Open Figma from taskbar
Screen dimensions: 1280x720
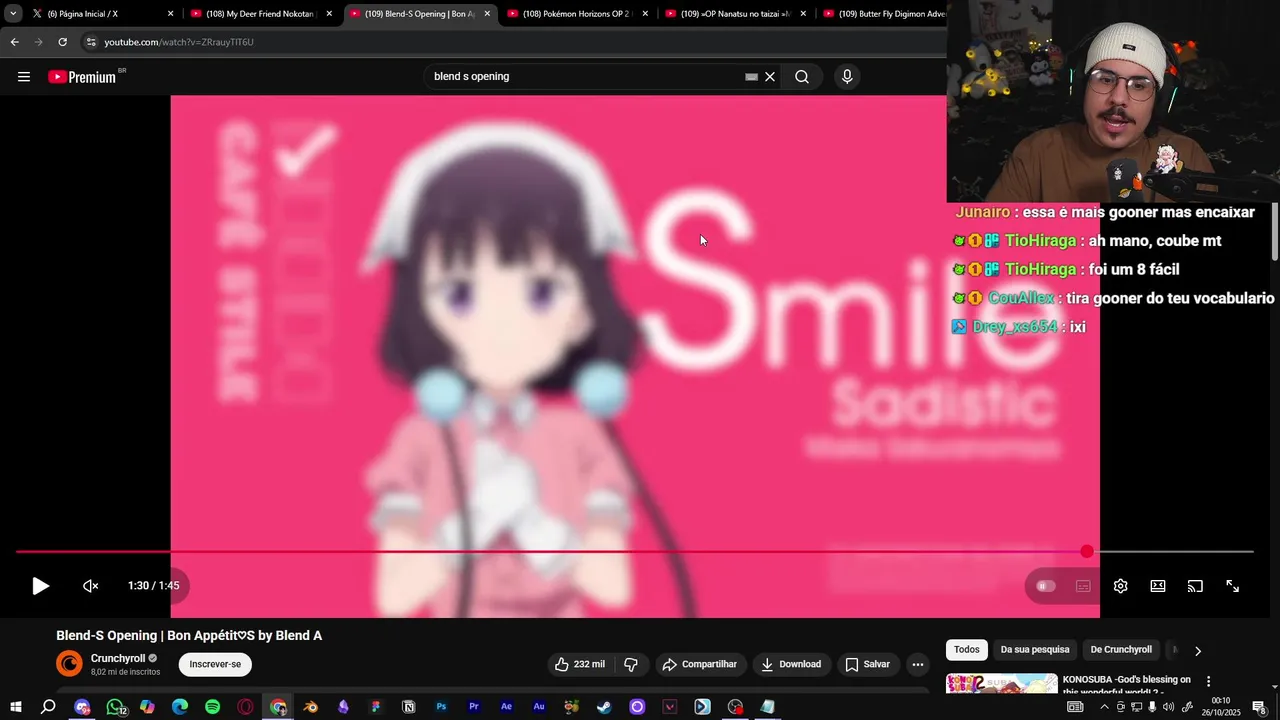click(376, 707)
